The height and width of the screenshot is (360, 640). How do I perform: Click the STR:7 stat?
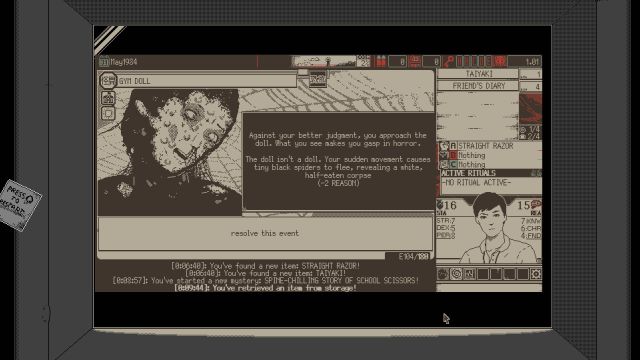(x=445, y=221)
